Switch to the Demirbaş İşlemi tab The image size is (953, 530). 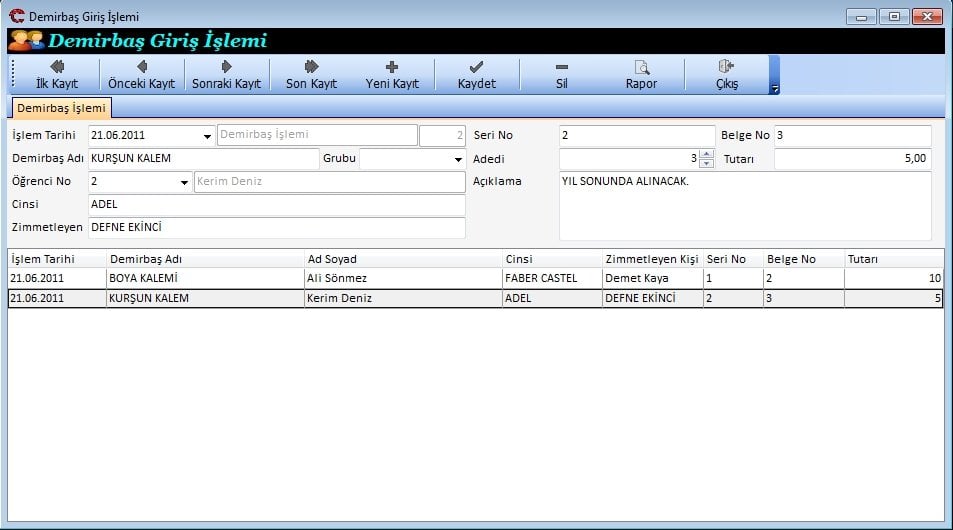[x=62, y=108]
